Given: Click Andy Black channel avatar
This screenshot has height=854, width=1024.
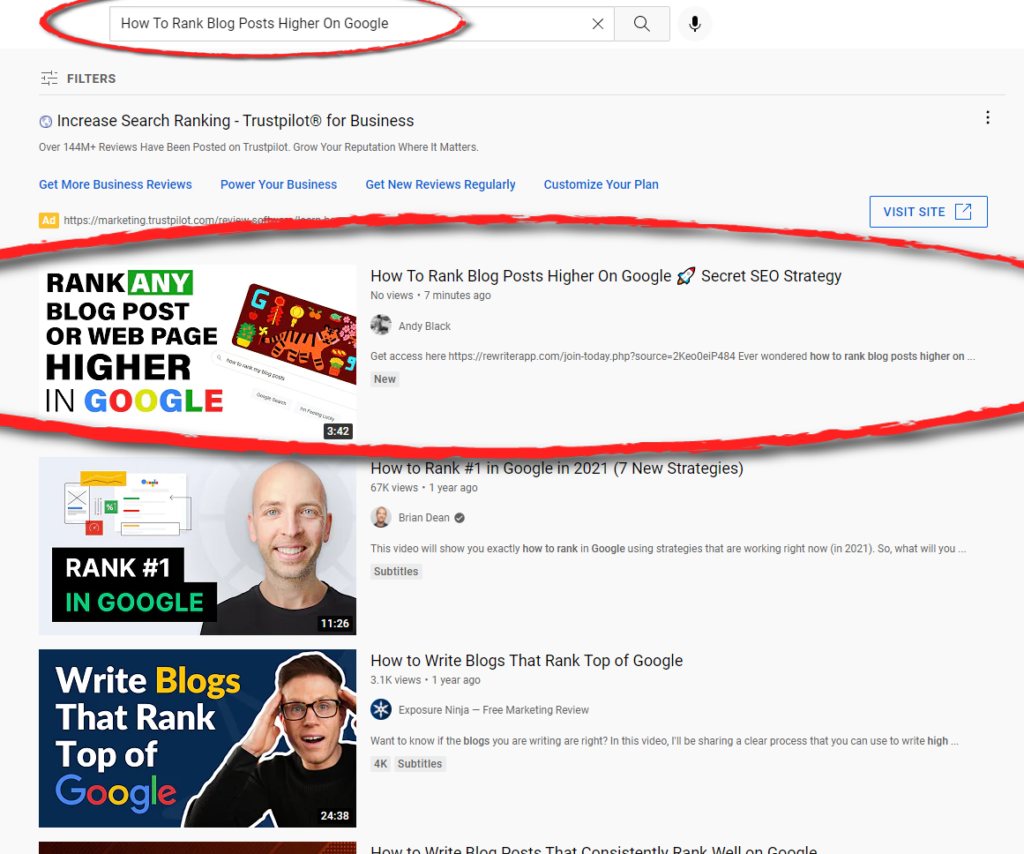Looking at the screenshot, I should [x=381, y=325].
